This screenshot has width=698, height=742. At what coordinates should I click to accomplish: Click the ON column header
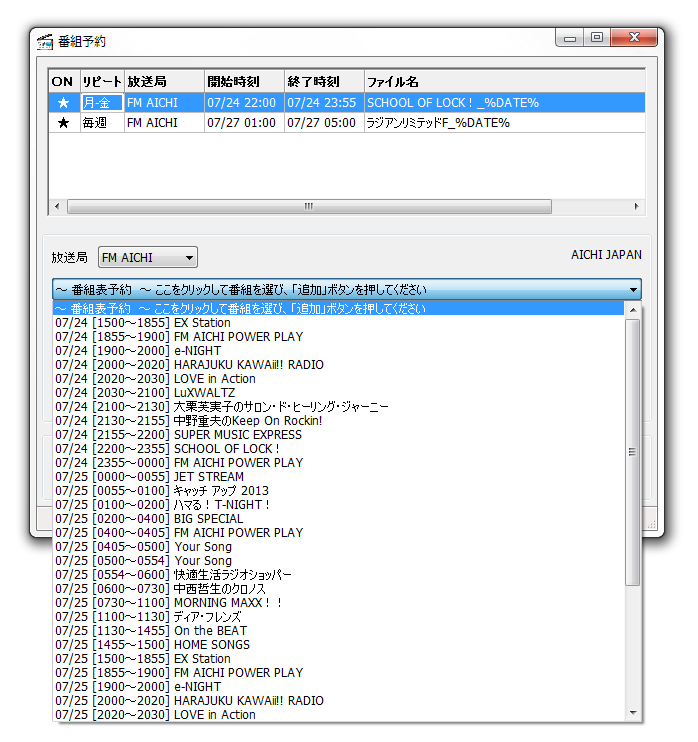coord(64,81)
